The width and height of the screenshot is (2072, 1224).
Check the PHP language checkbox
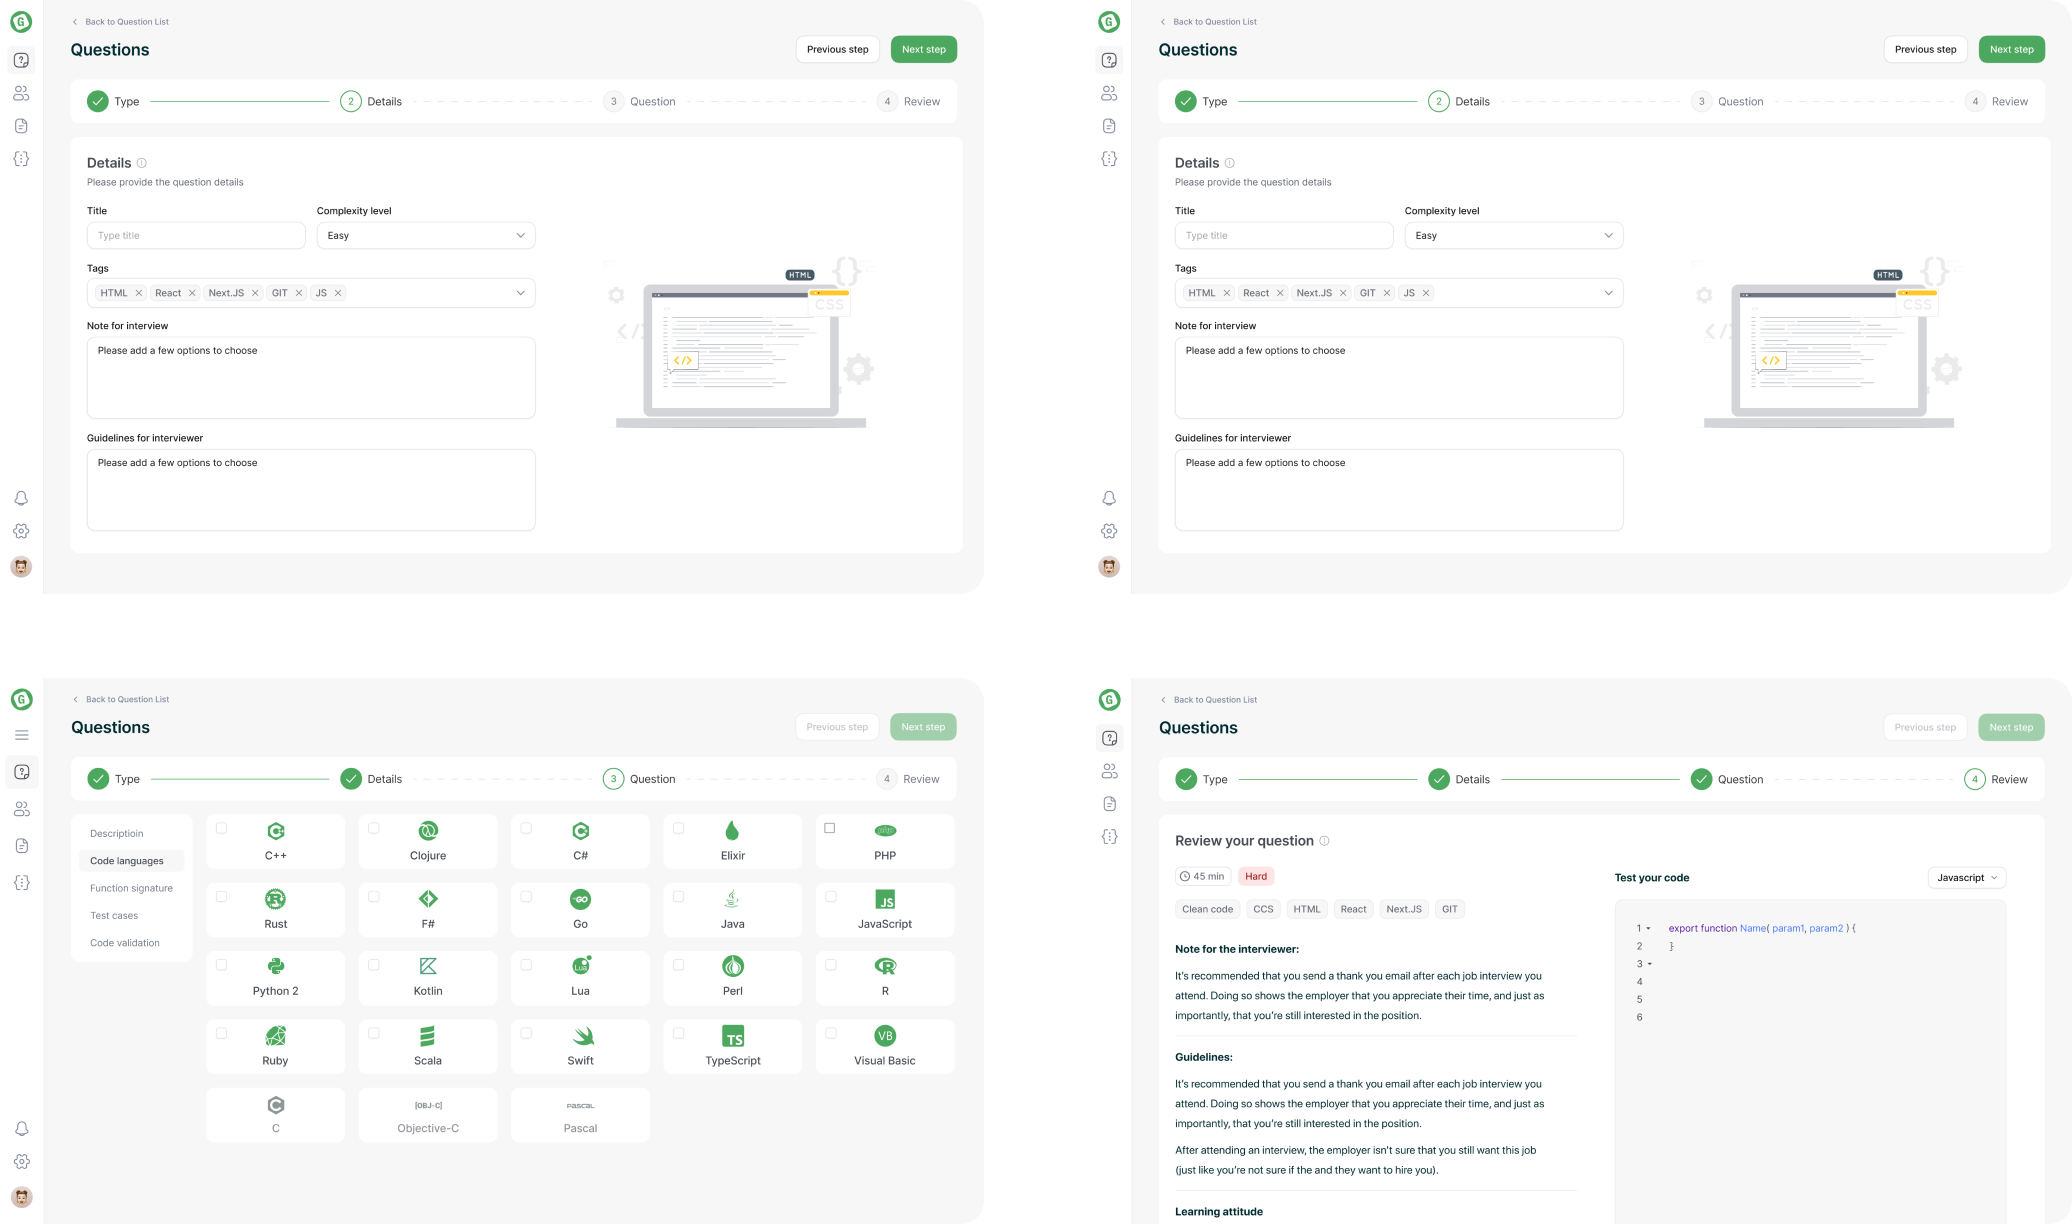pyautogui.click(x=829, y=828)
